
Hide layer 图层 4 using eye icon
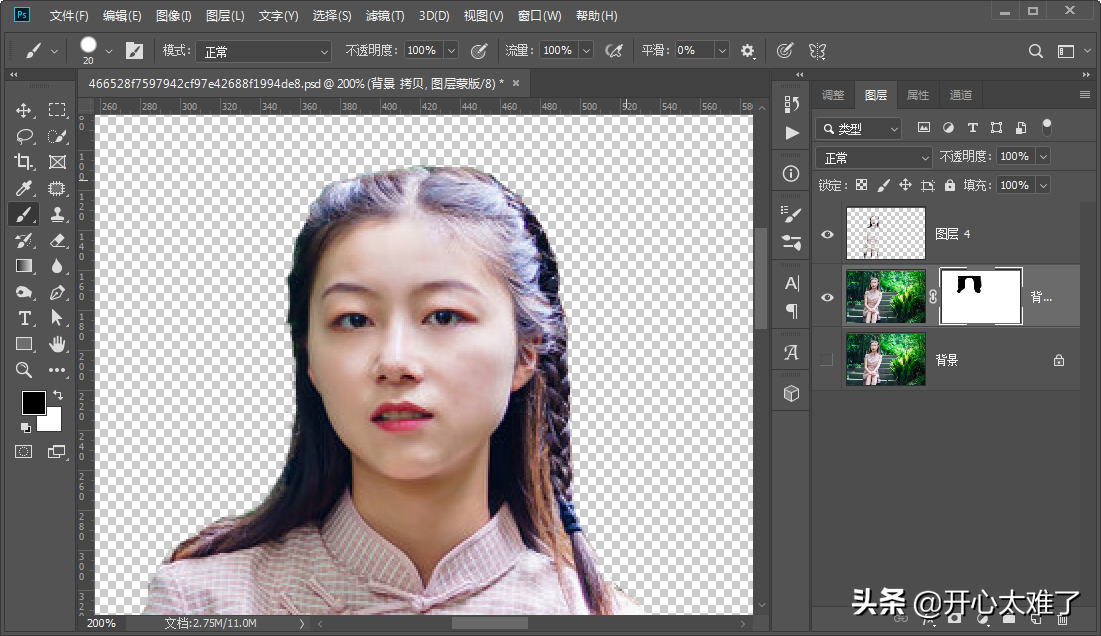pos(827,234)
